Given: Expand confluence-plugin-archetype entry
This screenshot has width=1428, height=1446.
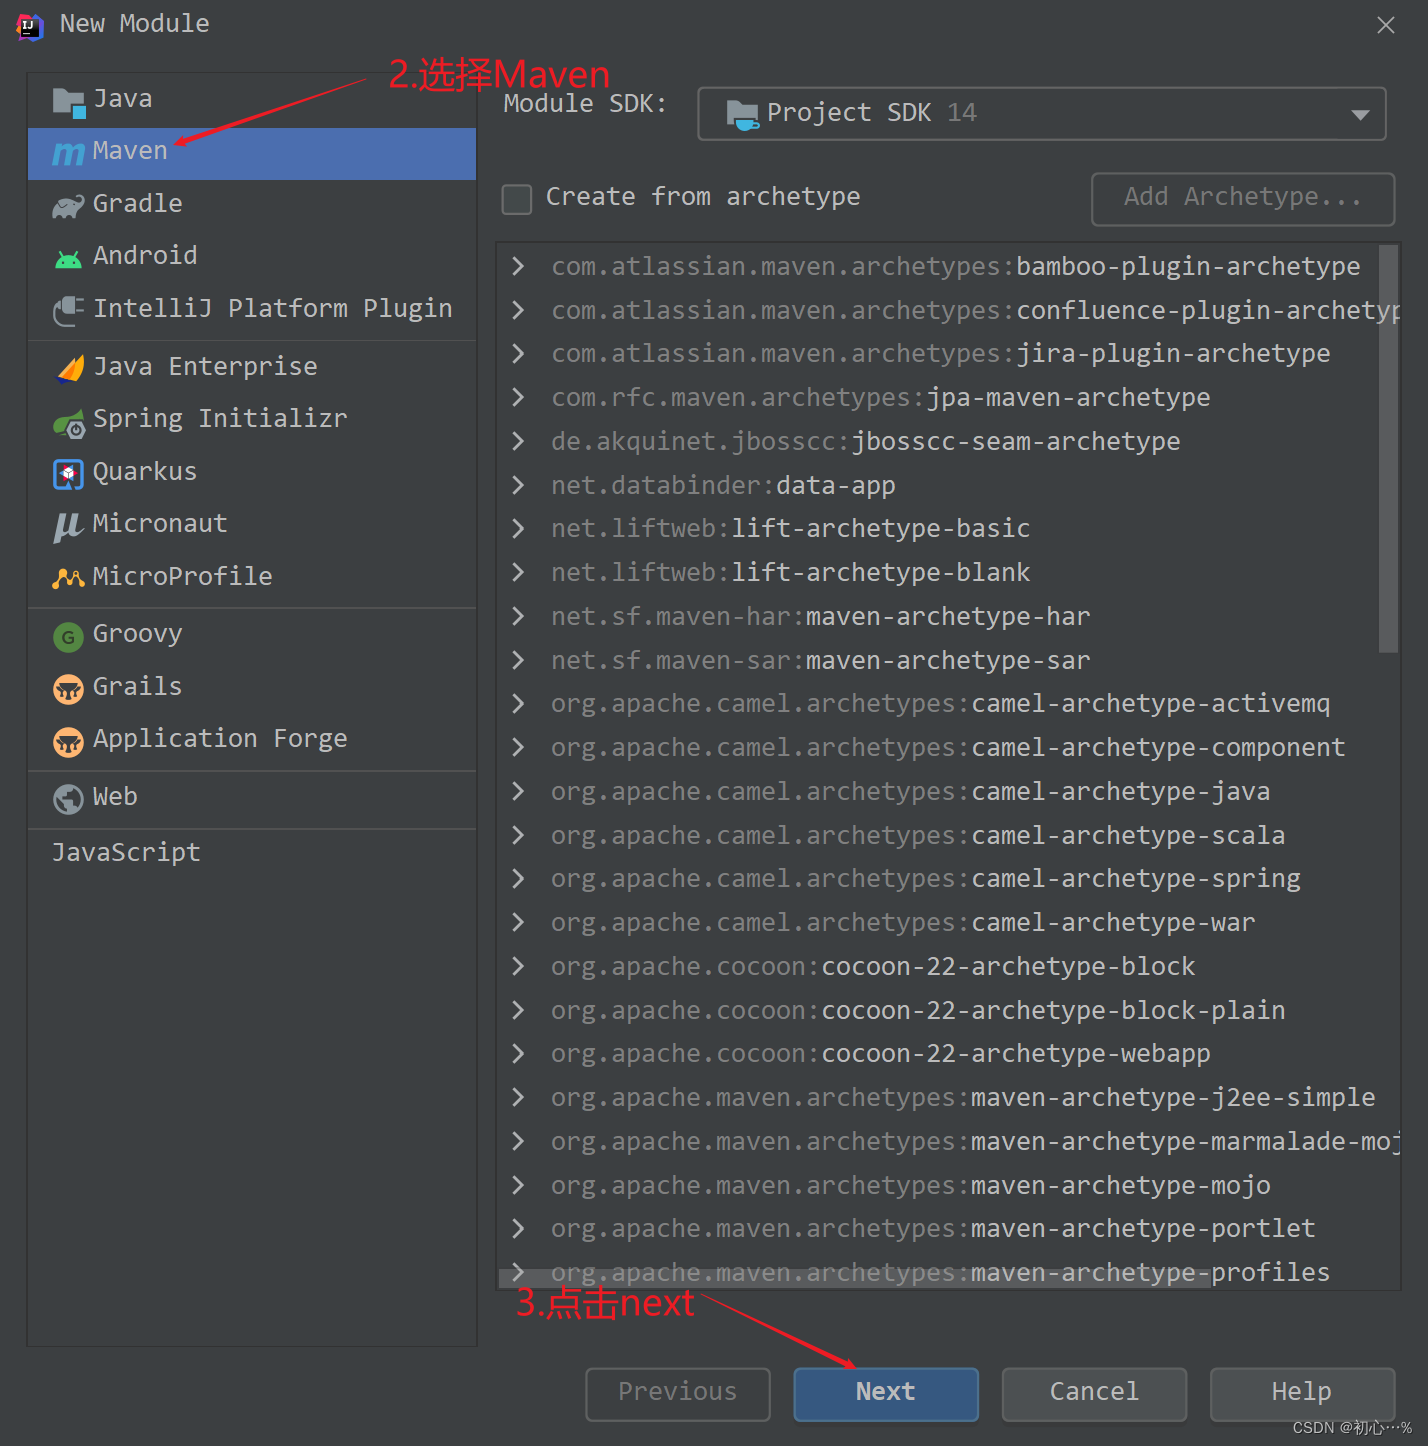Looking at the screenshot, I should coord(518,310).
